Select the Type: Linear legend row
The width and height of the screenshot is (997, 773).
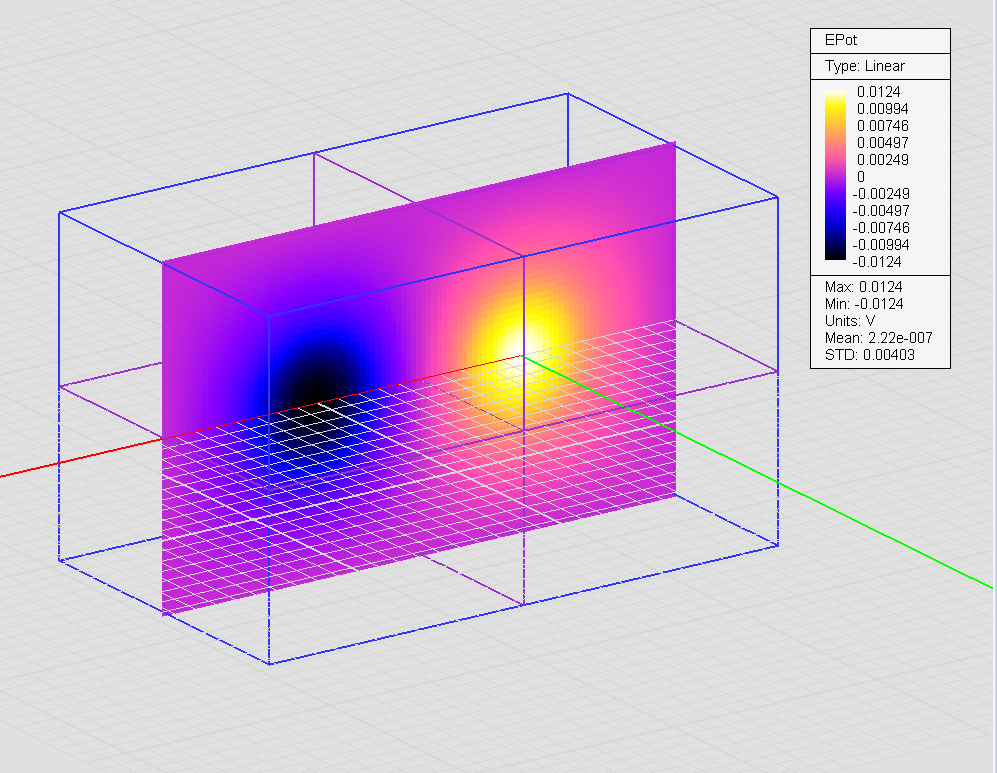click(865, 66)
